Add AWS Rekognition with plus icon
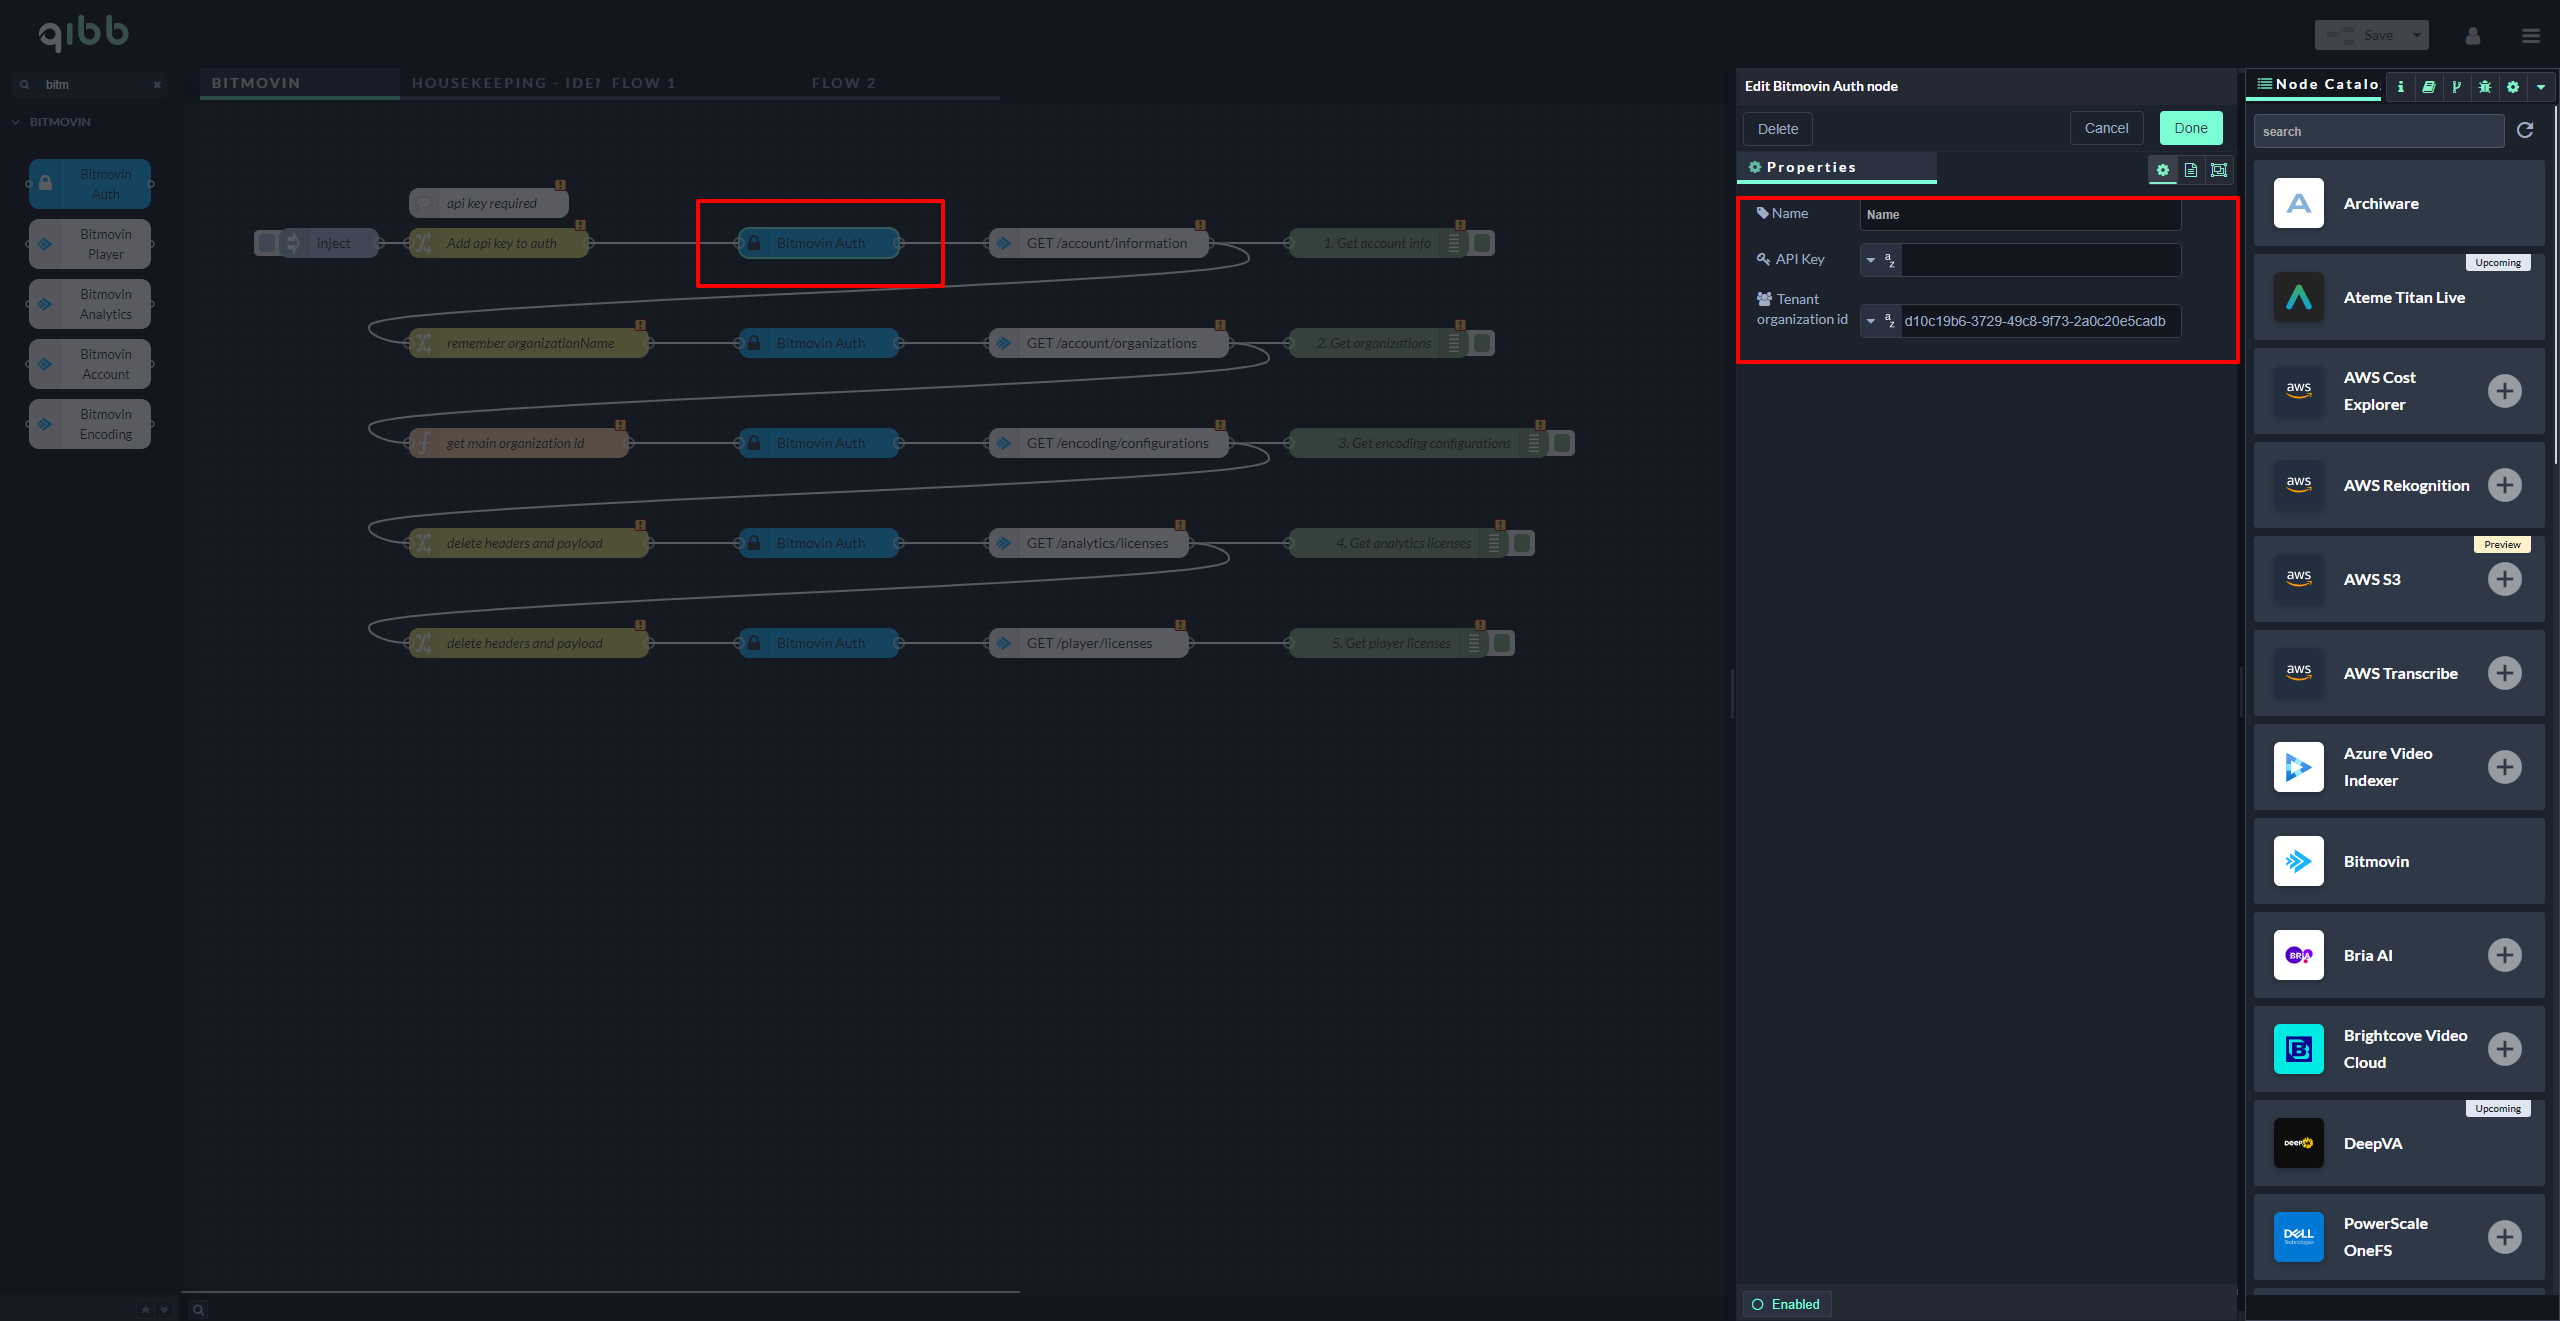The image size is (2560, 1321). pos(2504,485)
